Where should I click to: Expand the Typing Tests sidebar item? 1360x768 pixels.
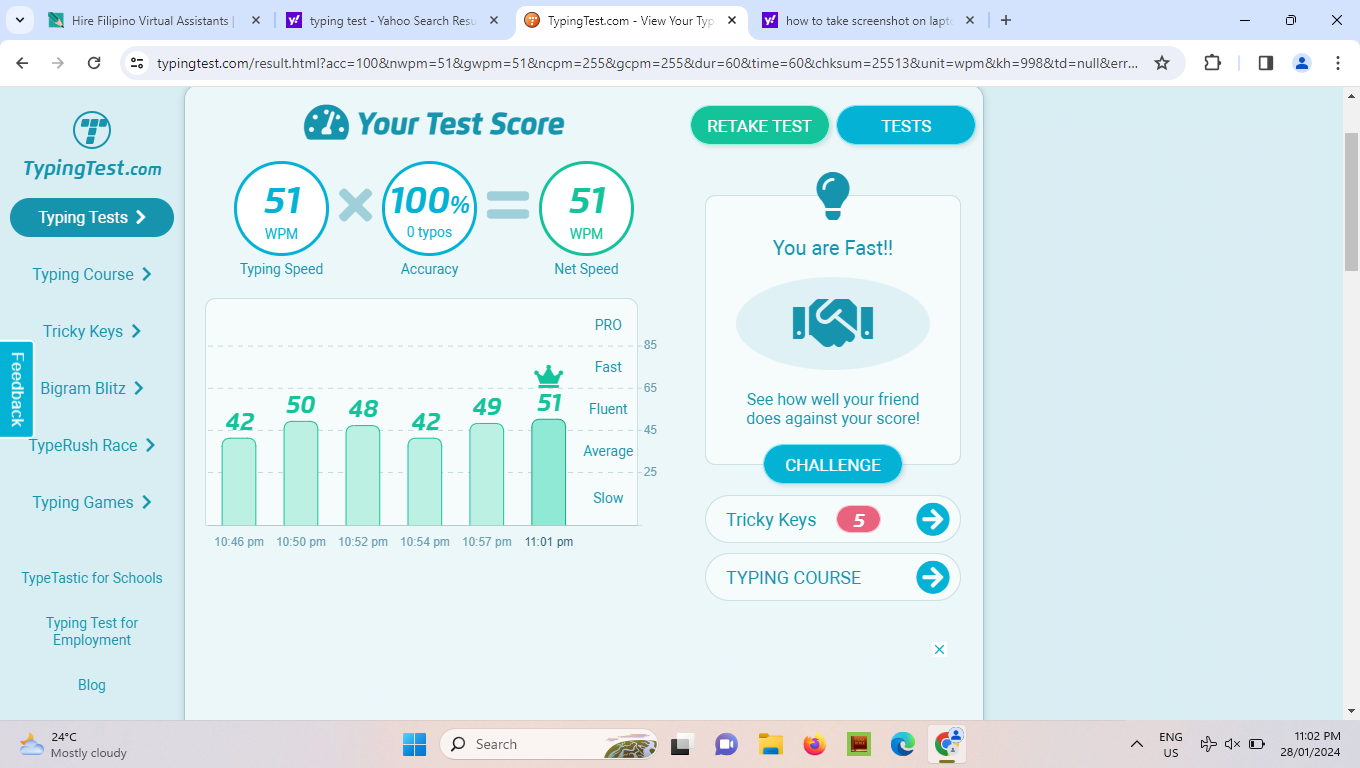coord(92,217)
